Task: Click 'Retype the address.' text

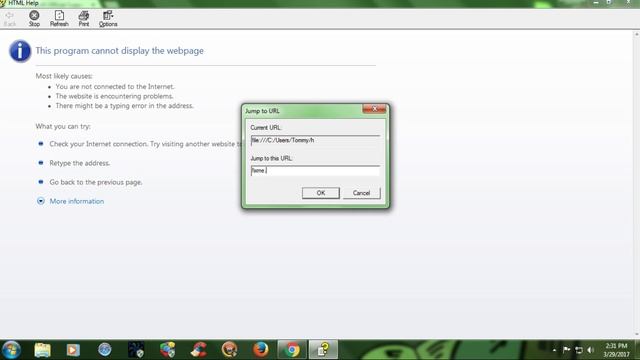Action: 80,163
